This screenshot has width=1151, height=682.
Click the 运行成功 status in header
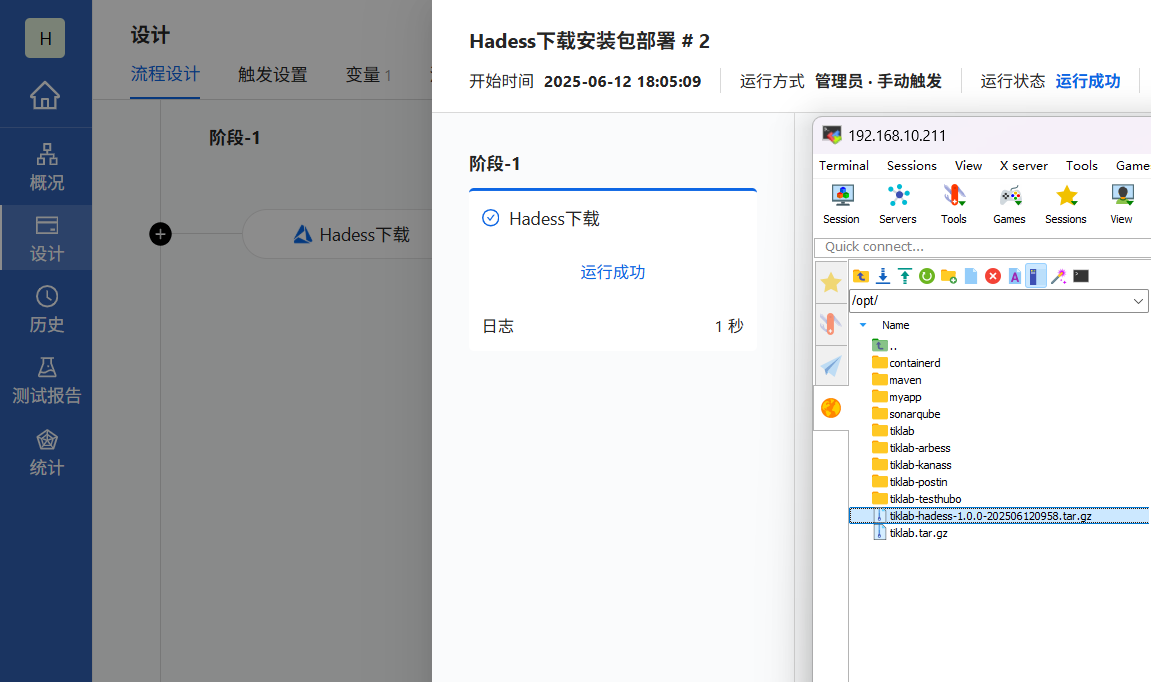(1088, 81)
